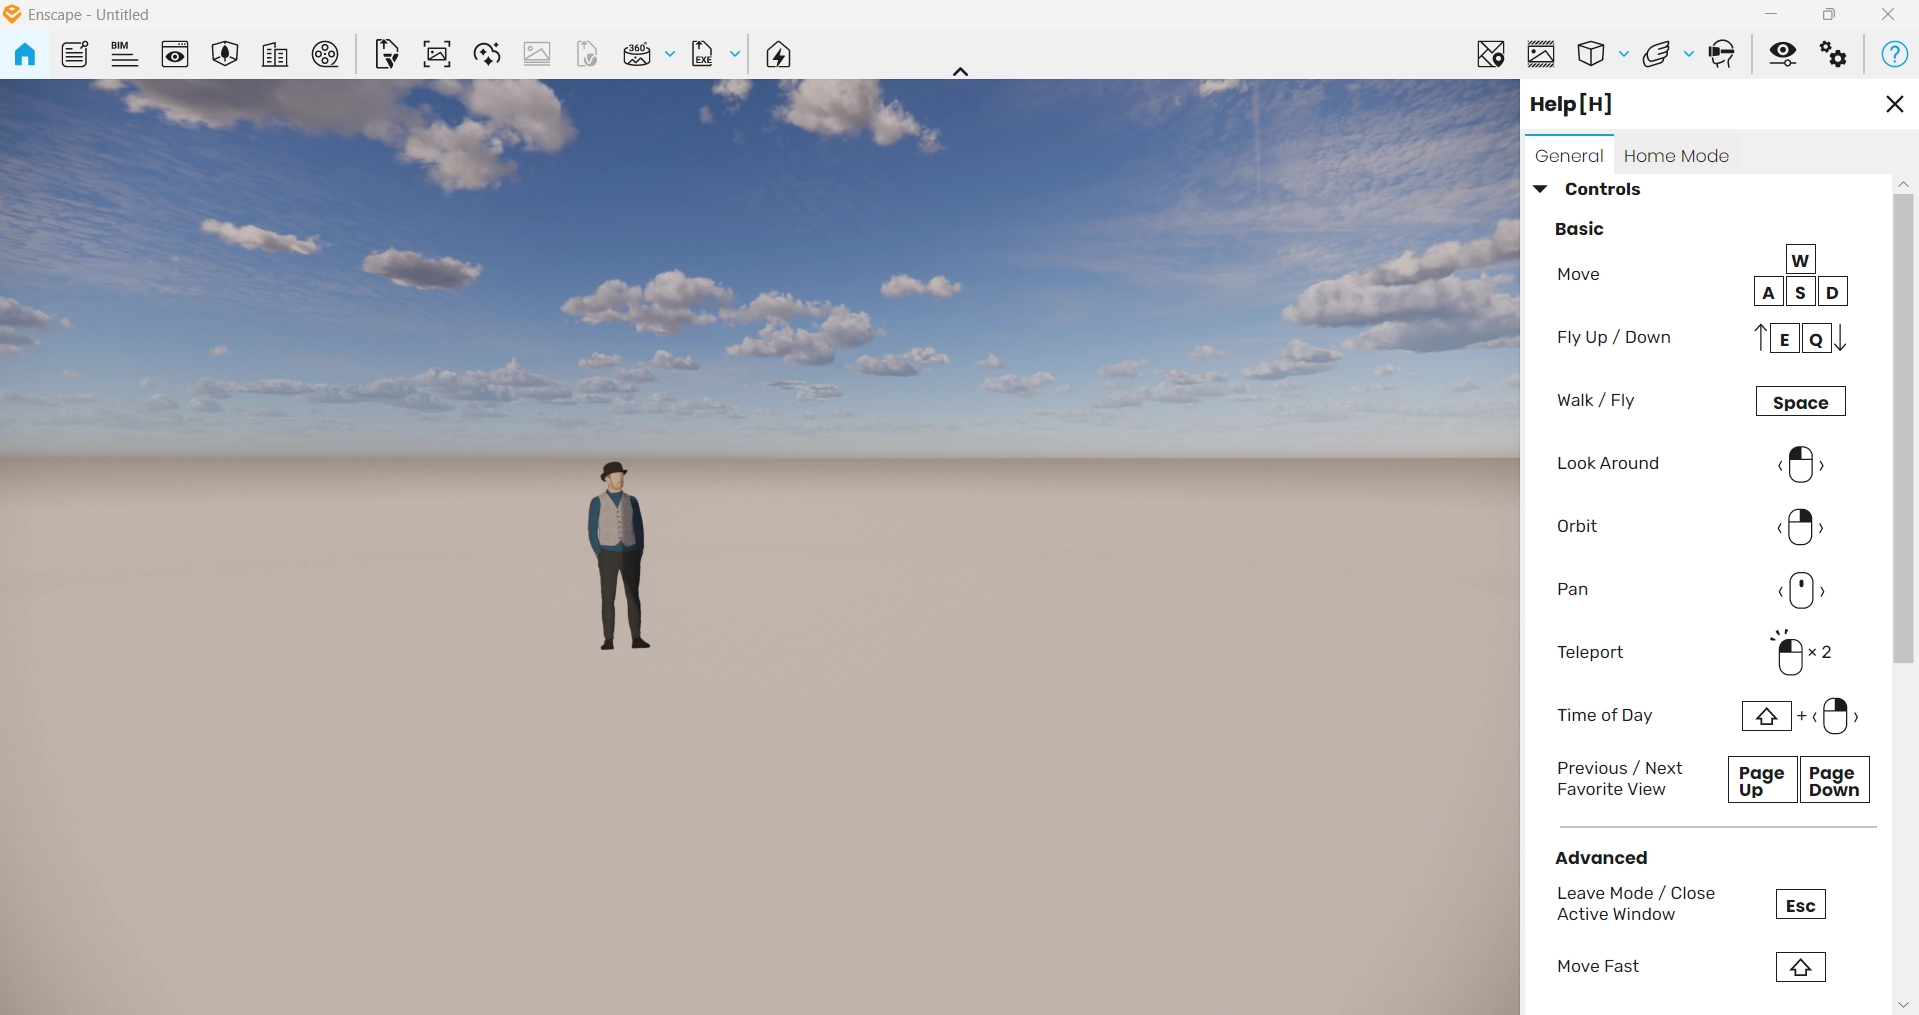Click the Help panel scroll up arrow
The height and width of the screenshot is (1015, 1919).
pos(1903,184)
